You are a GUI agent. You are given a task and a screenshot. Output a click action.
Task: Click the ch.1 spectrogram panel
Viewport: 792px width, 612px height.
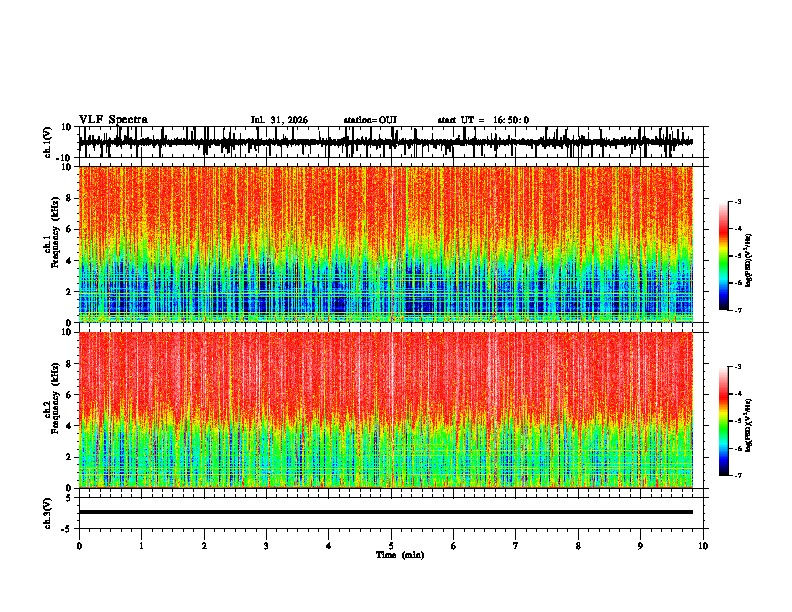386,244
